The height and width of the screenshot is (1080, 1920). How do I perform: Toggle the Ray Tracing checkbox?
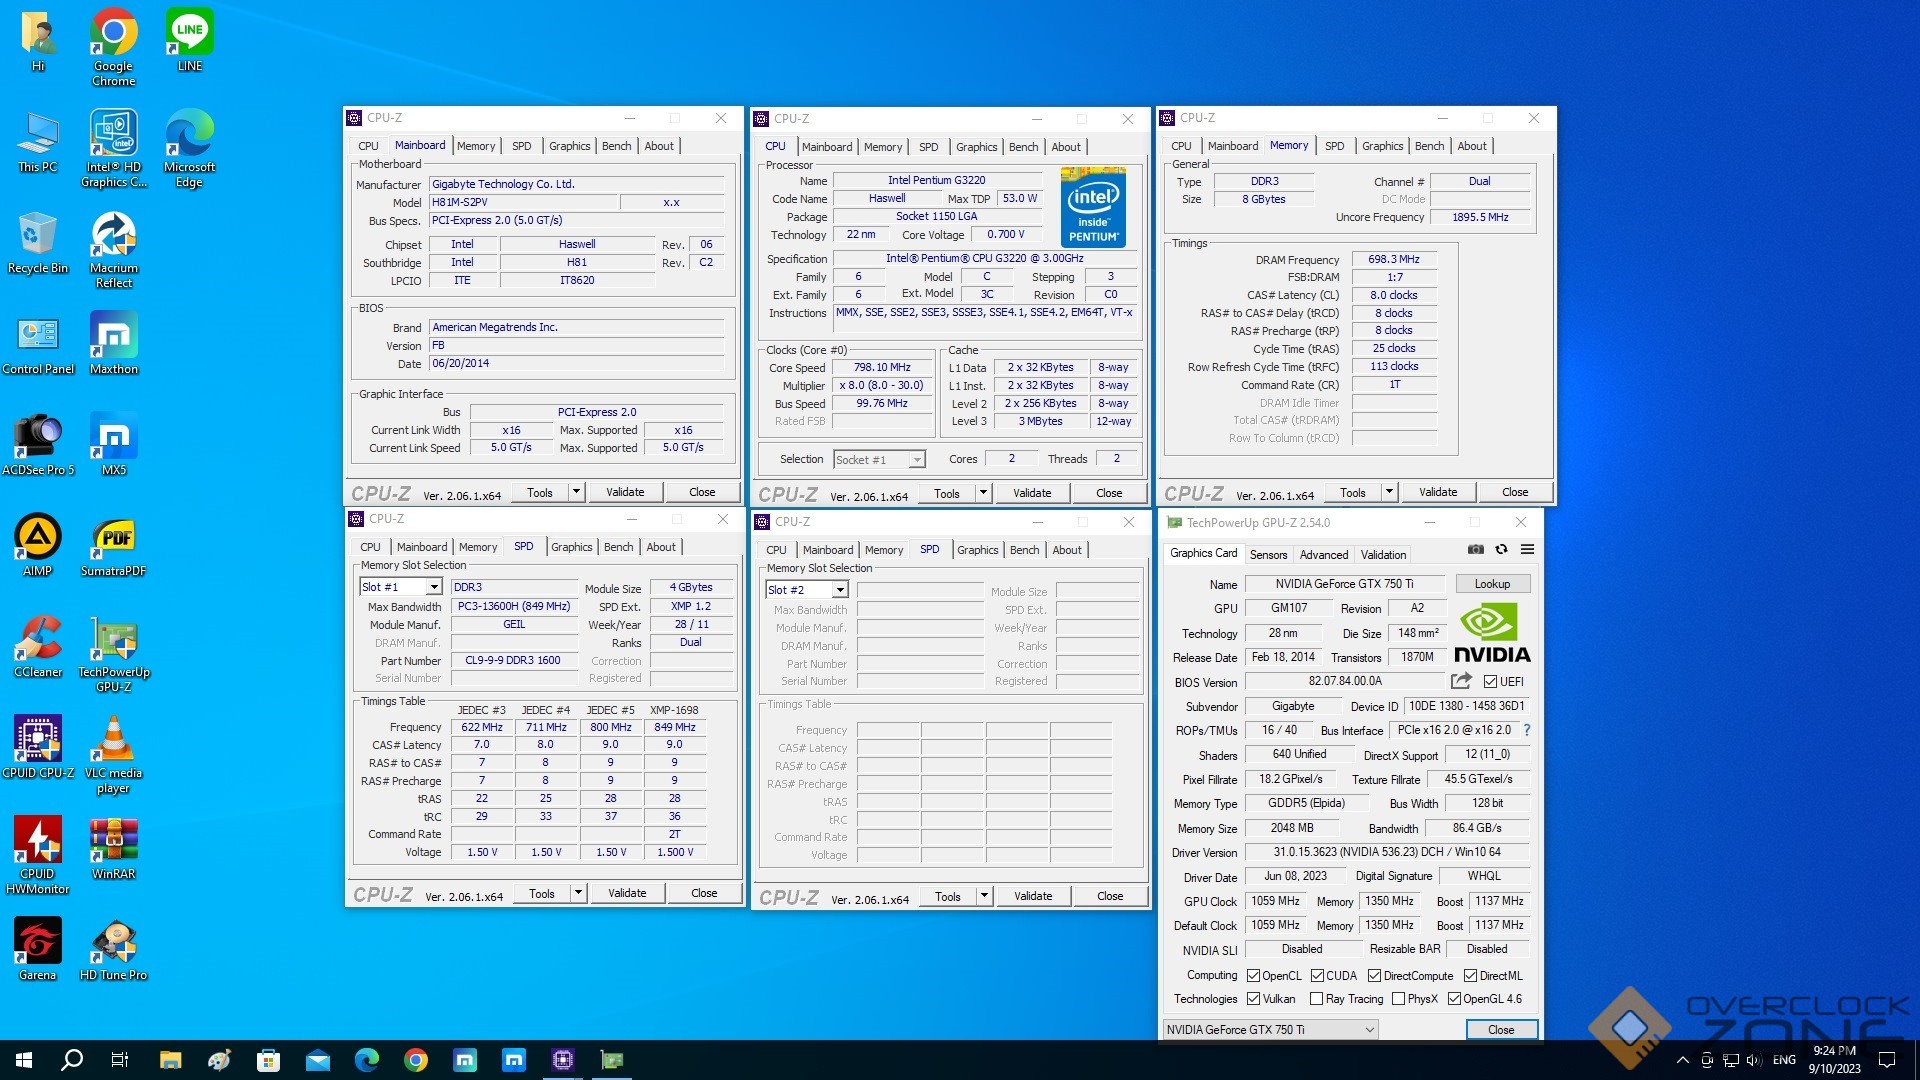(1316, 999)
